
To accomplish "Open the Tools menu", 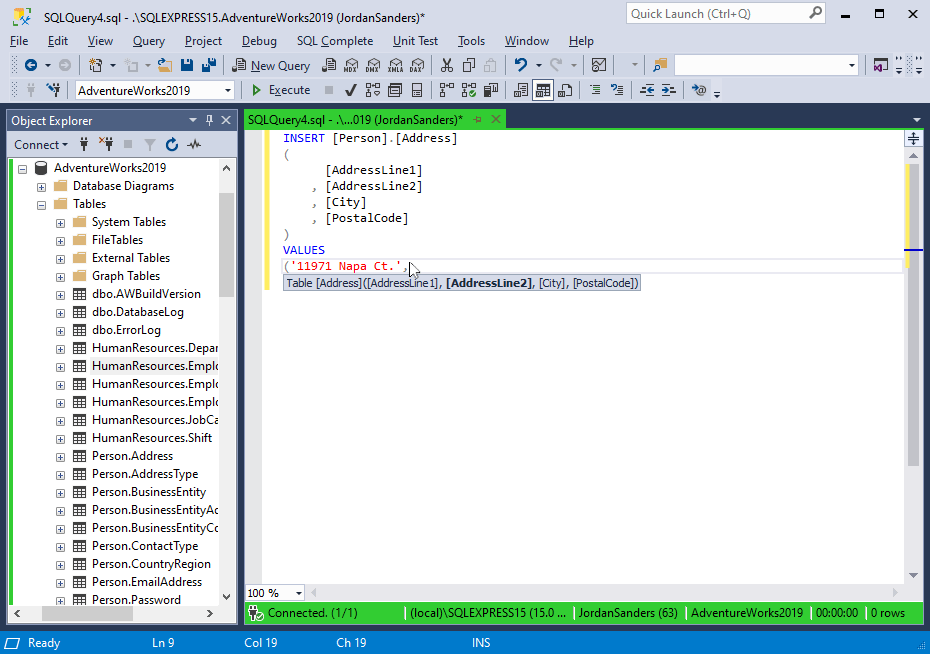I will pyautogui.click(x=471, y=41).
